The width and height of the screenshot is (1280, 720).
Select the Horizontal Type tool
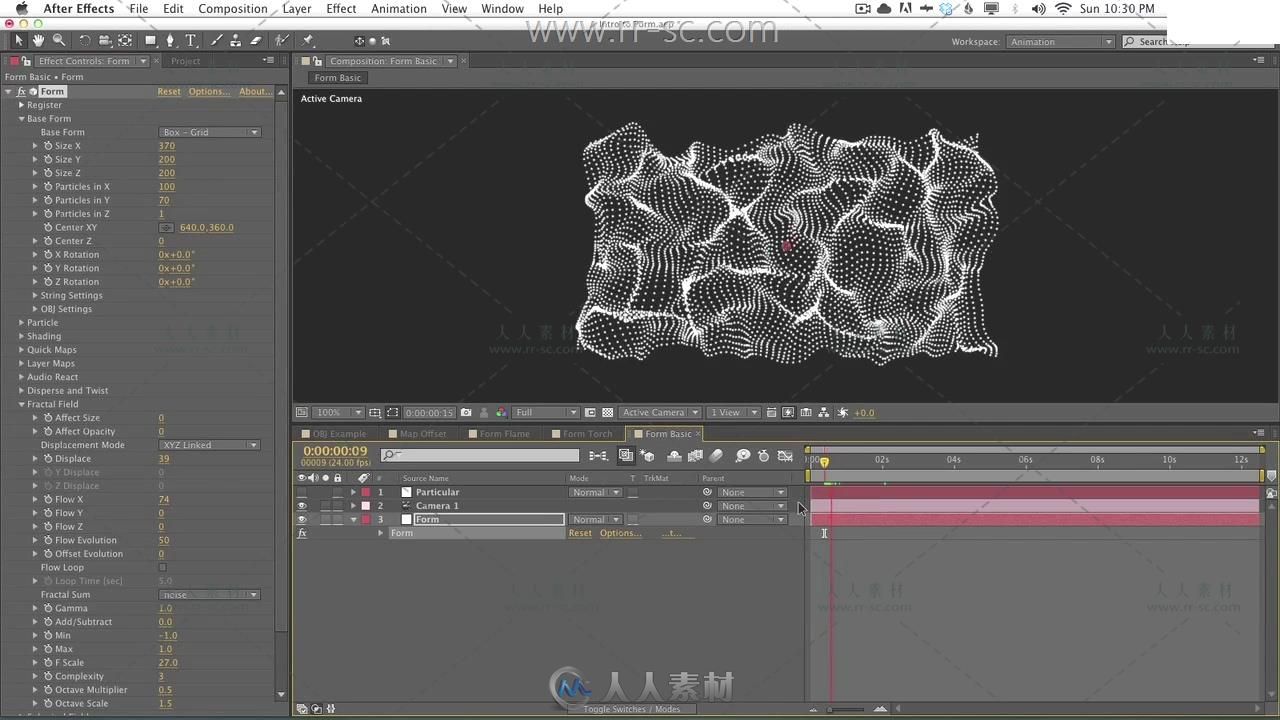(191, 41)
